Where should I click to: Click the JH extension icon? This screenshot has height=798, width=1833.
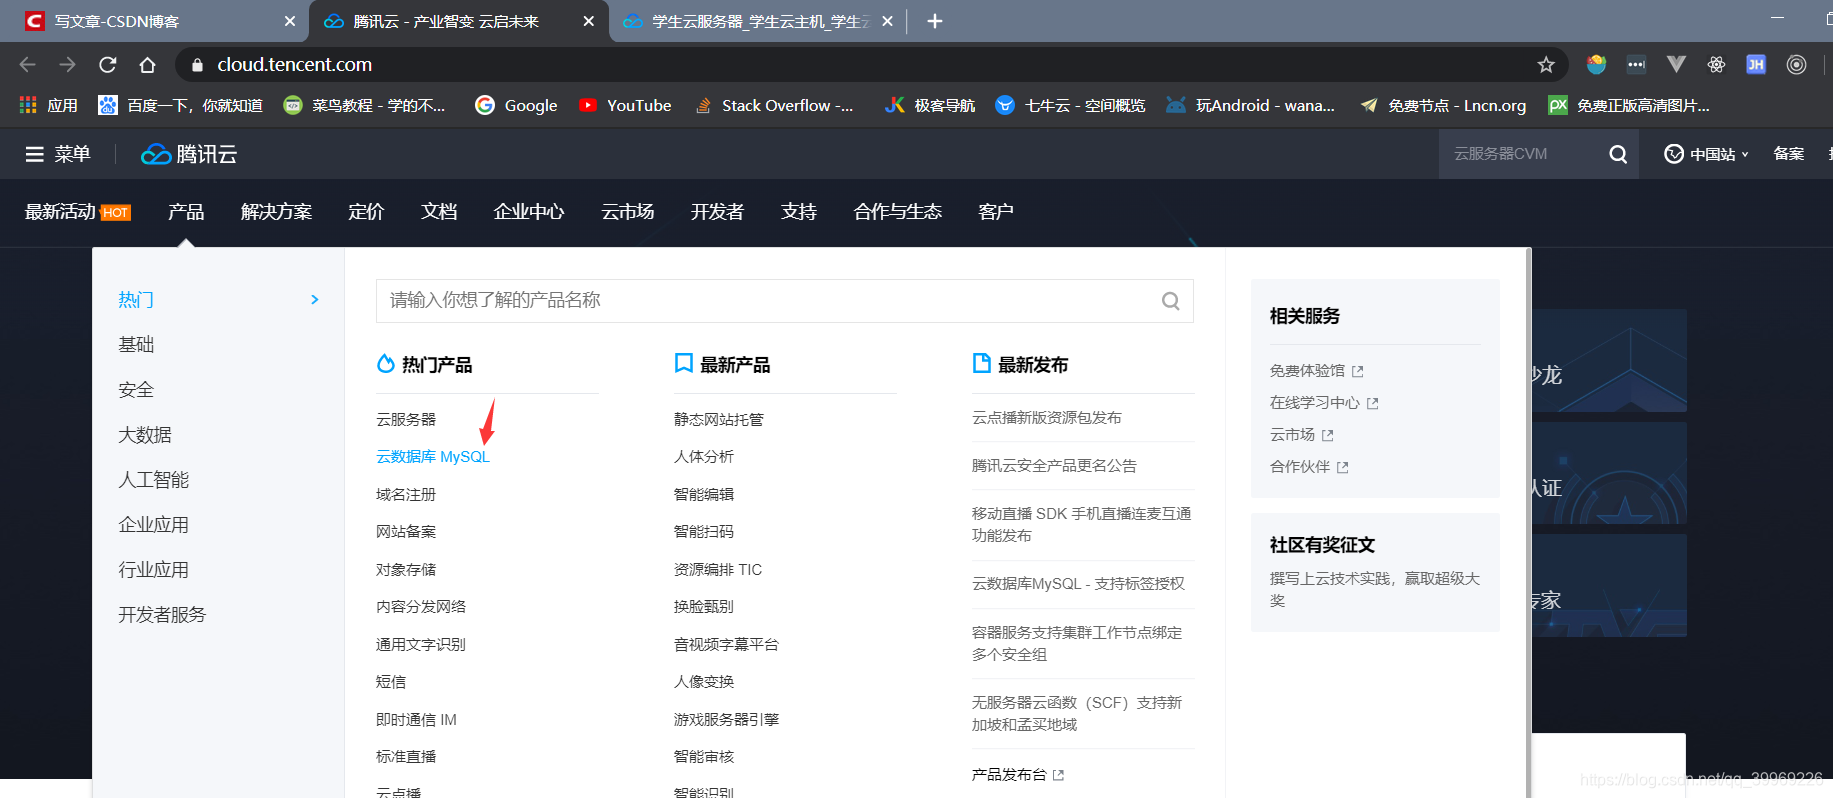click(x=1756, y=64)
